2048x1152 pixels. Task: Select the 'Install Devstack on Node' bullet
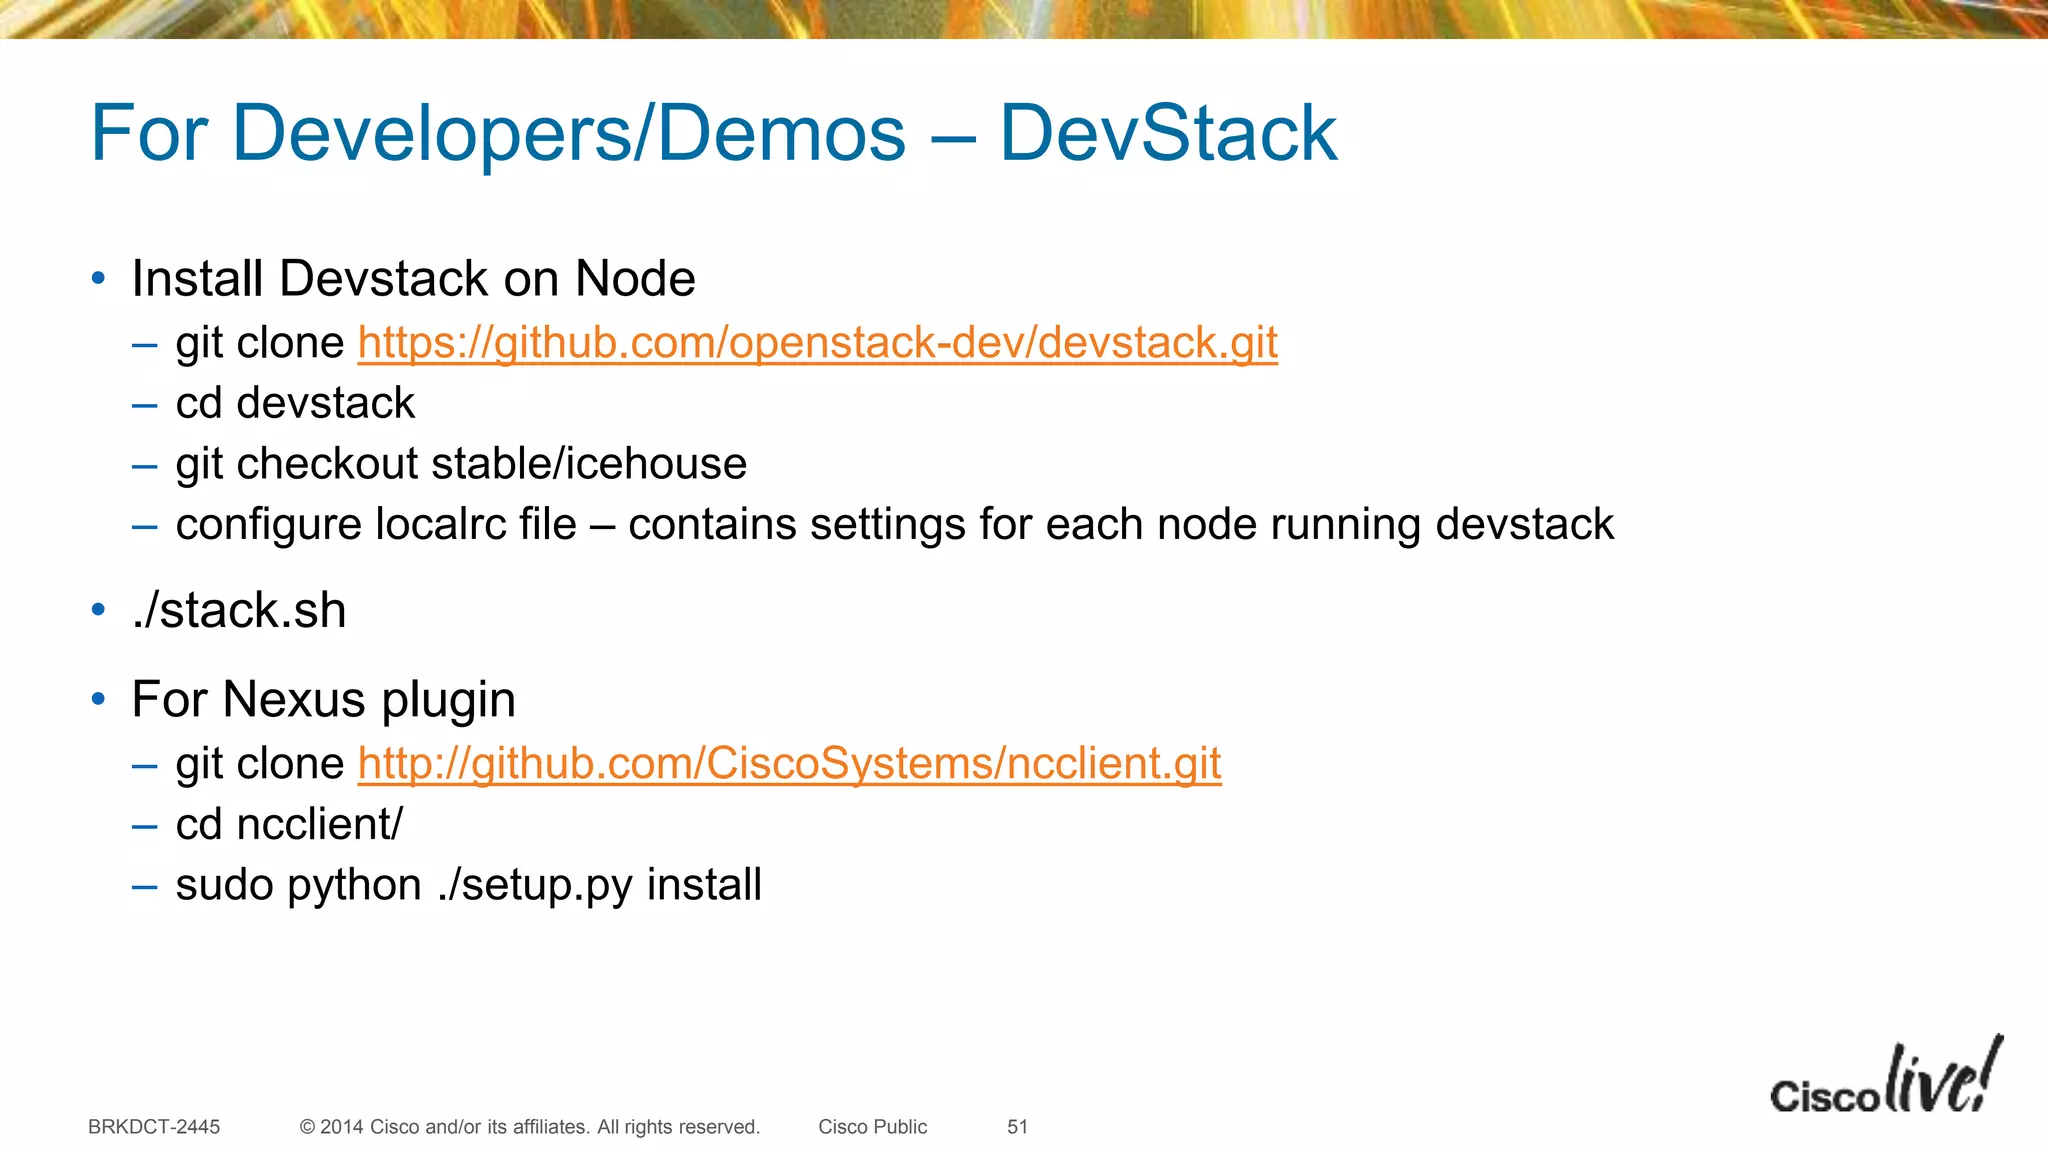point(413,279)
